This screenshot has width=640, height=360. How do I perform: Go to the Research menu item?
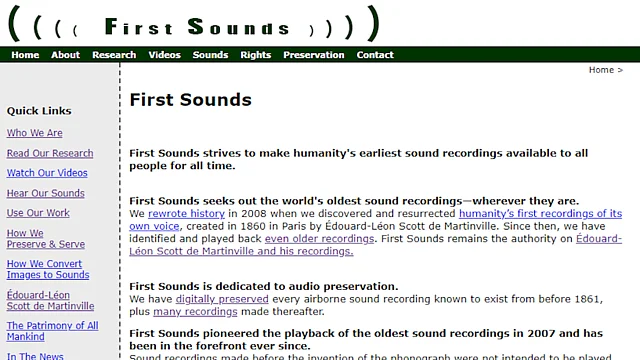click(x=114, y=55)
